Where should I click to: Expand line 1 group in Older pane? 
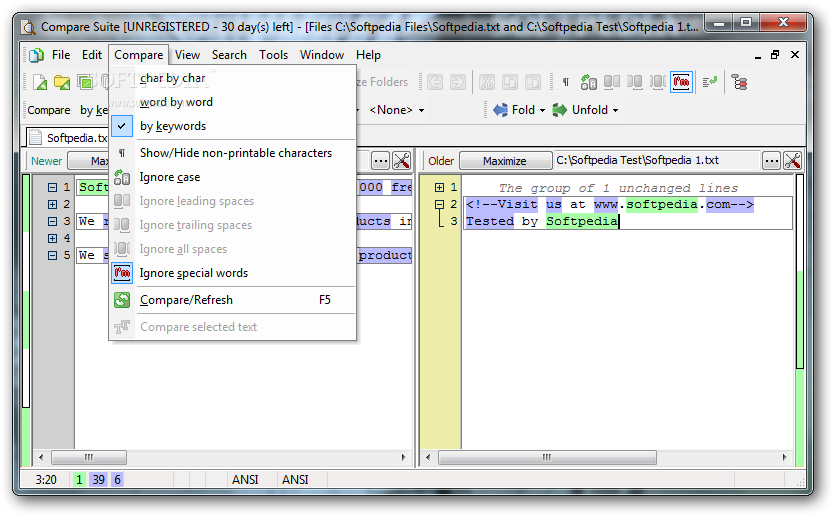[439, 187]
